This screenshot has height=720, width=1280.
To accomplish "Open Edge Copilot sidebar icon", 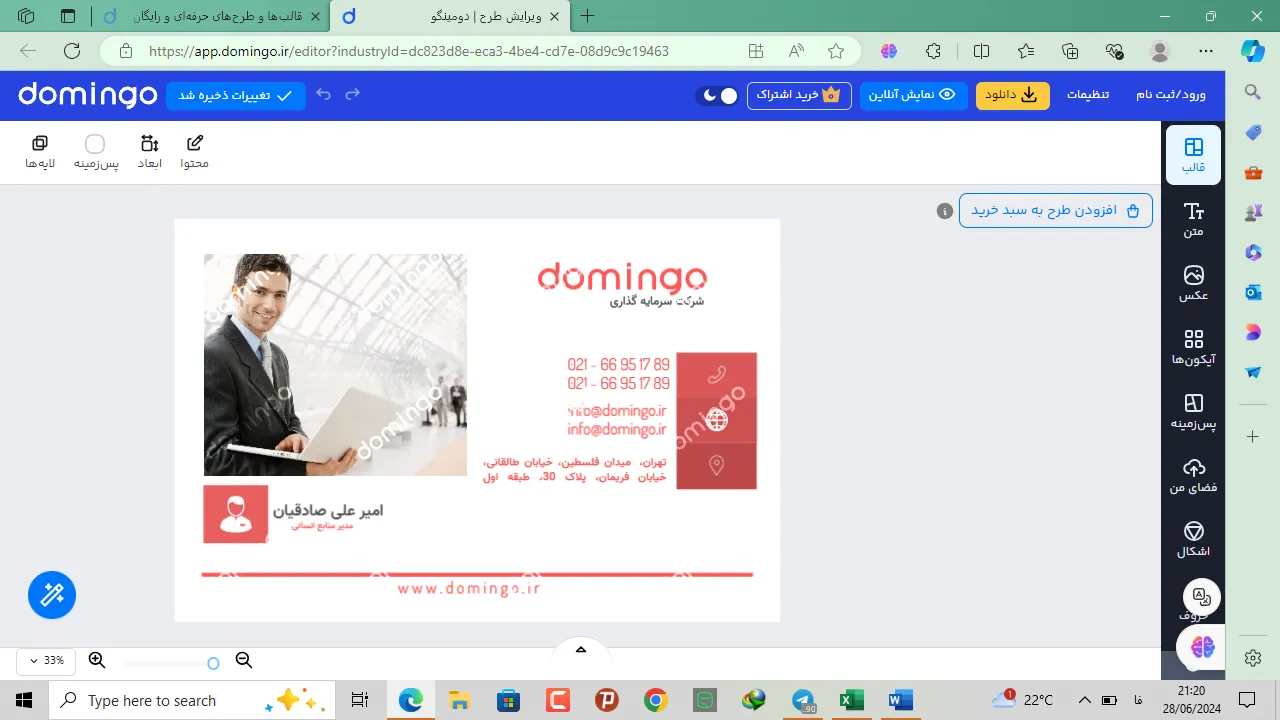I will [1252, 51].
